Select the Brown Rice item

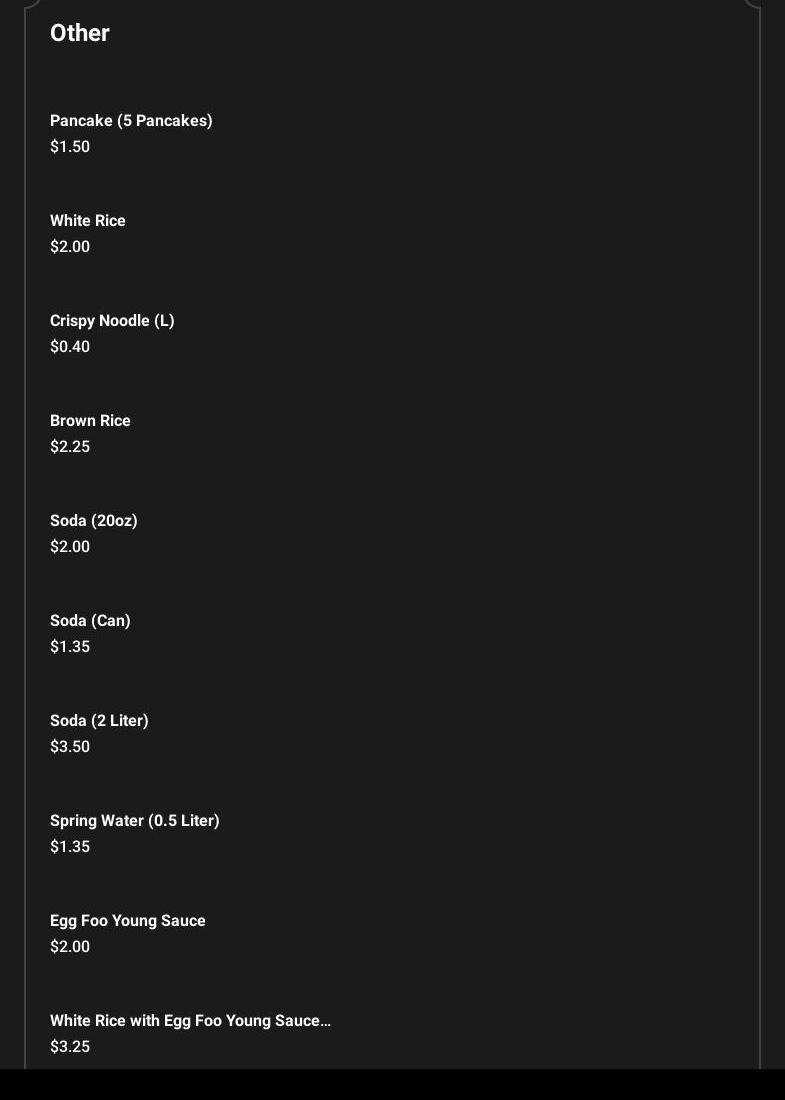pos(90,421)
